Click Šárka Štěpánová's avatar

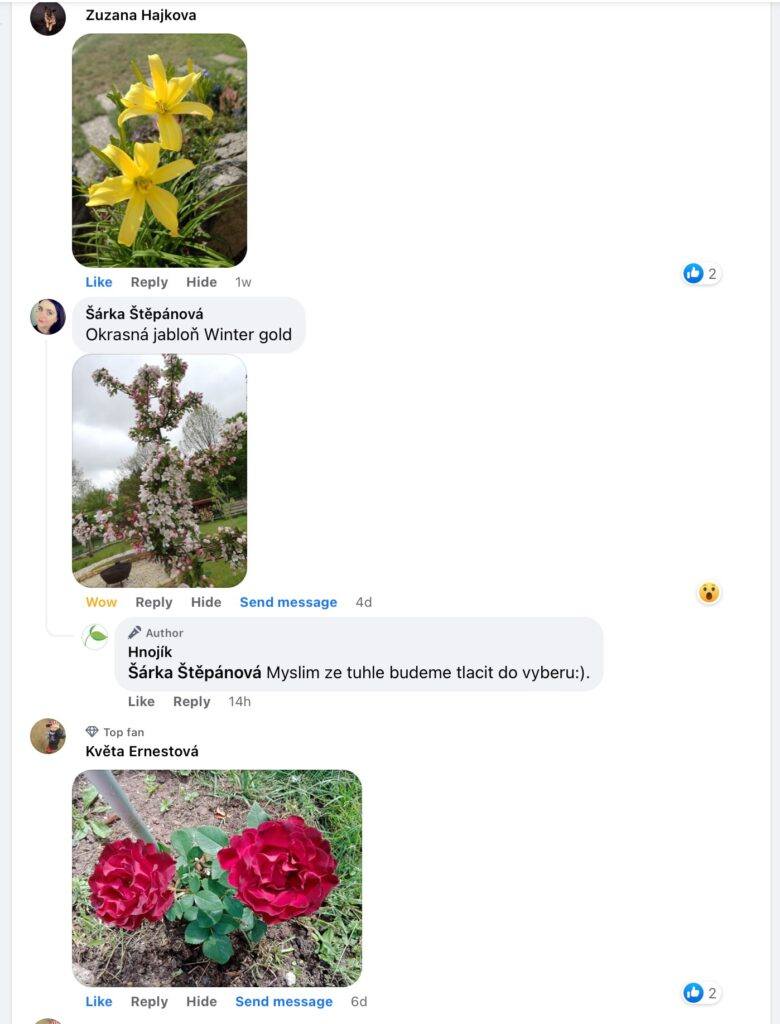coord(48,316)
